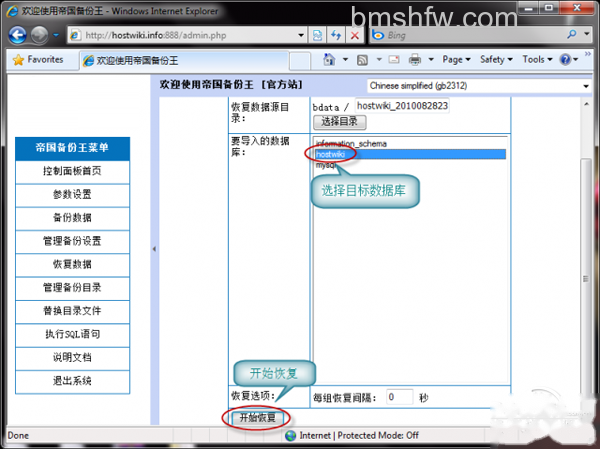Click the page icon in address bar
The height and width of the screenshot is (449, 600).
click(75, 35)
